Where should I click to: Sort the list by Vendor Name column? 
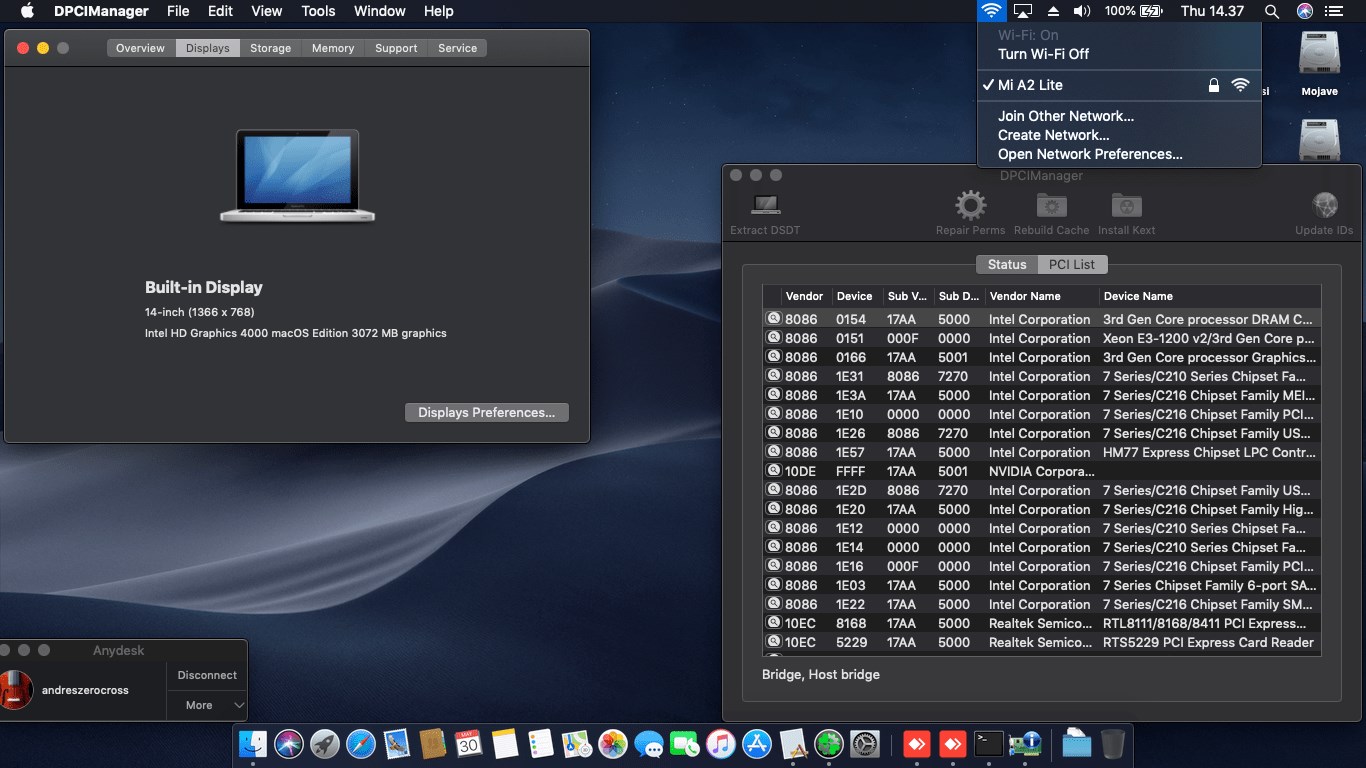point(1024,296)
